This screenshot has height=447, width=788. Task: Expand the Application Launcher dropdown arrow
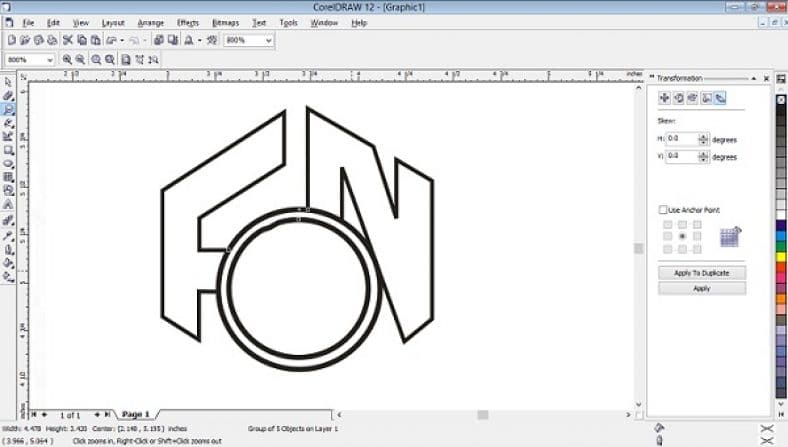click(x=200, y=40)
